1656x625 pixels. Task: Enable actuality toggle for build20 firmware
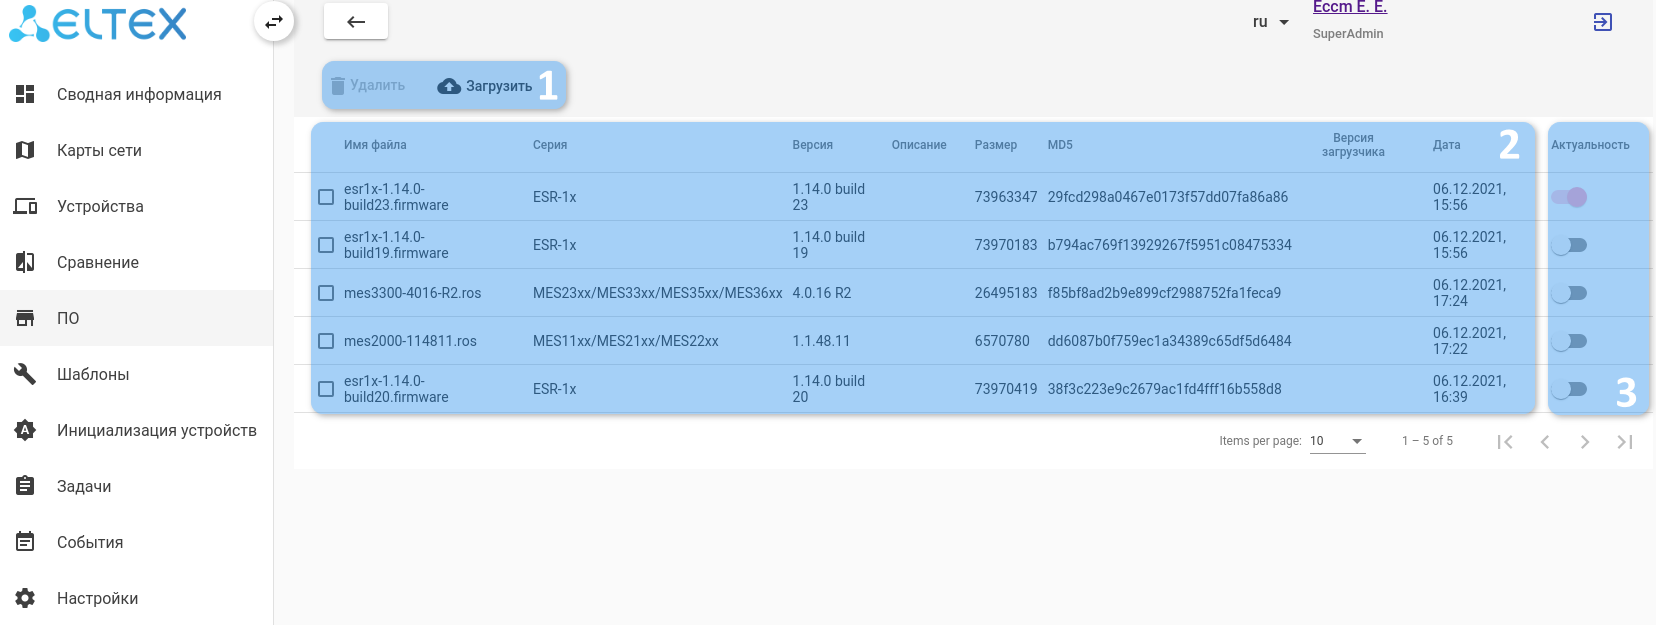point(1569,389)
